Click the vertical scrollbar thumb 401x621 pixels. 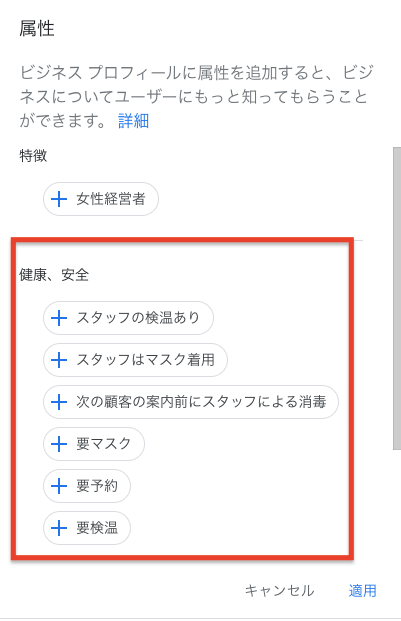click(397, 298)
